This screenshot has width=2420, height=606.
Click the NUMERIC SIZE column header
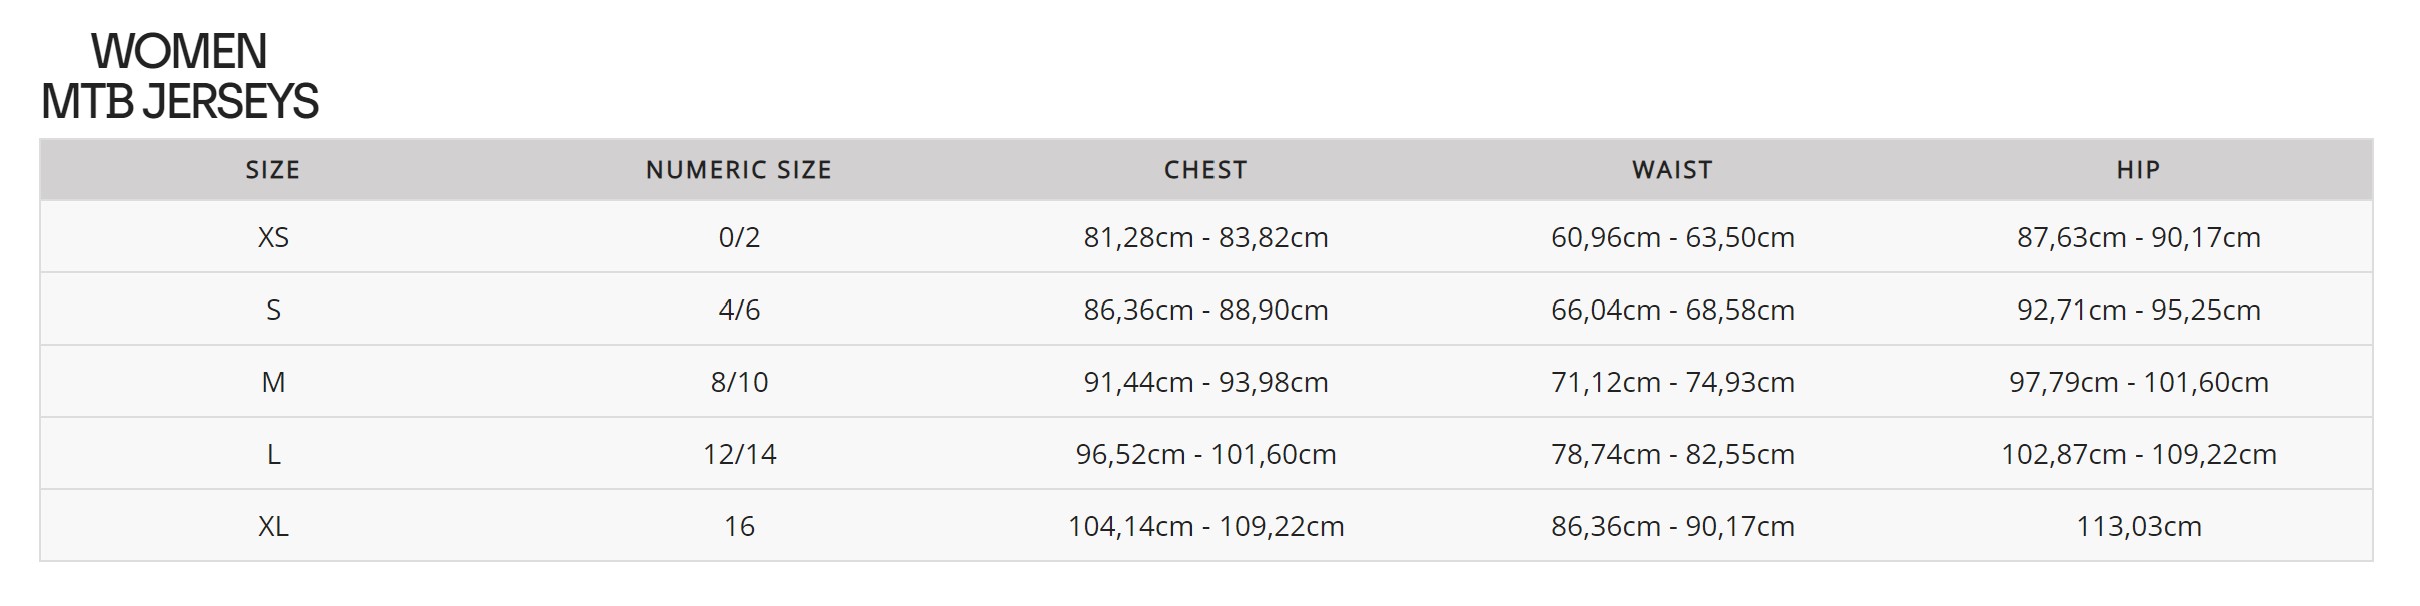(739, 170)
